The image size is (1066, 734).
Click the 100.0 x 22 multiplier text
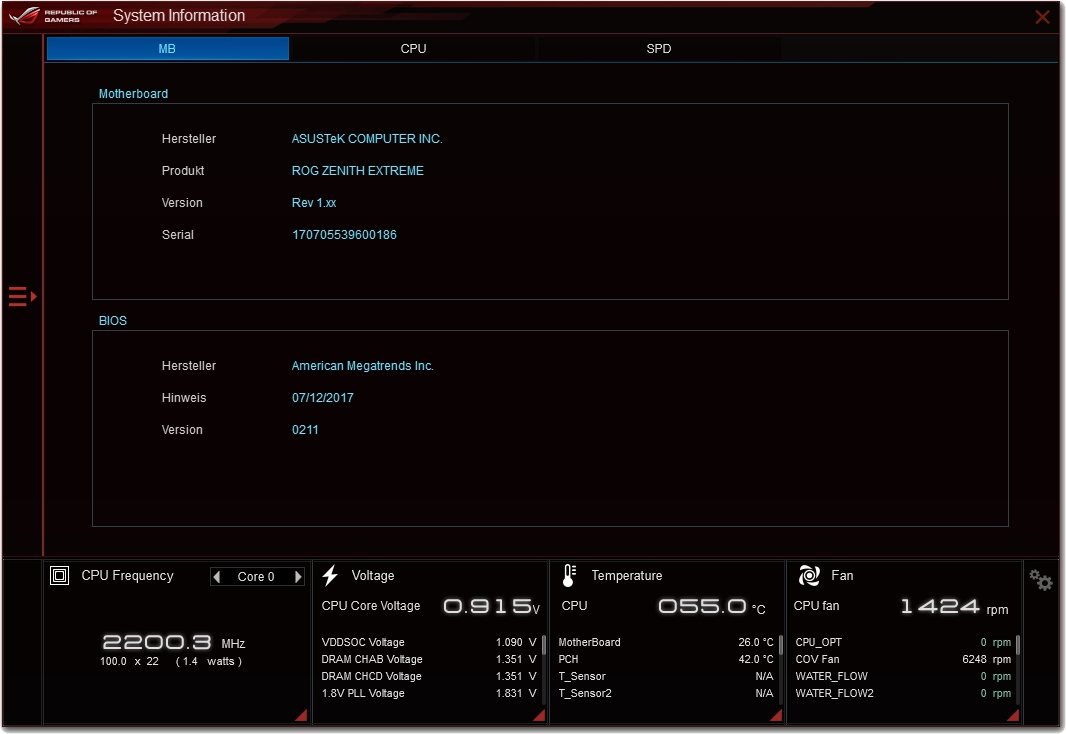[129, 661]
